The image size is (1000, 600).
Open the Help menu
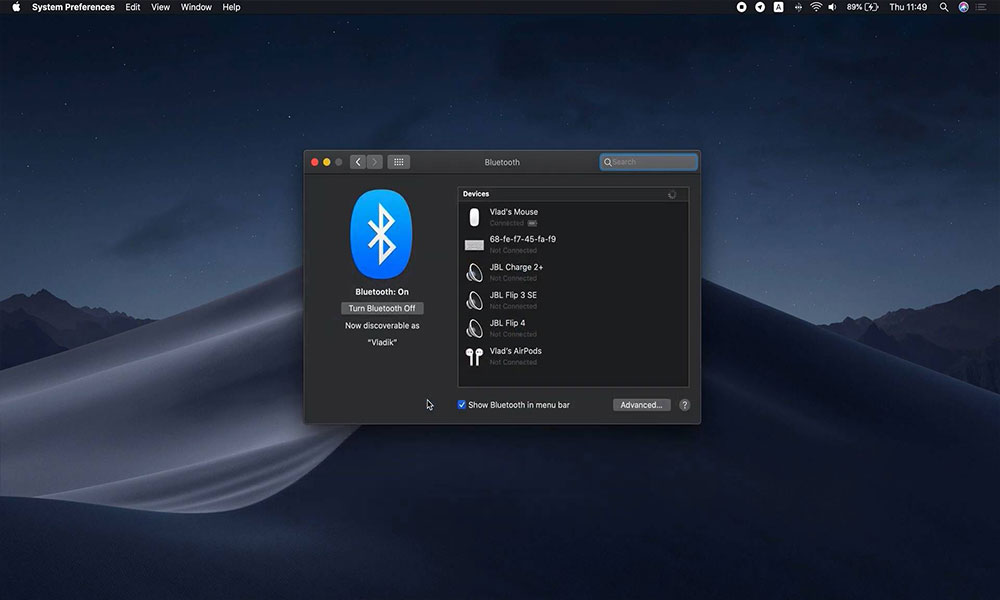pyautogui.click(x=231, y=7)
